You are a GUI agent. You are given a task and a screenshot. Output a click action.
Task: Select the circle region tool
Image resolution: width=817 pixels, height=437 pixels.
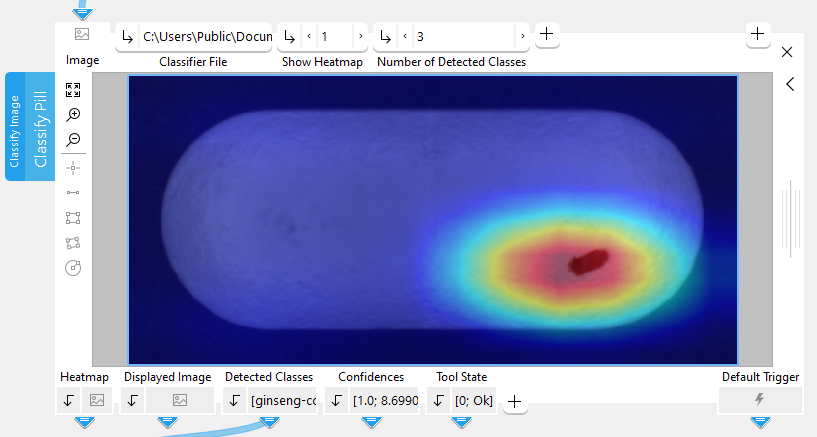pos(73,267)
